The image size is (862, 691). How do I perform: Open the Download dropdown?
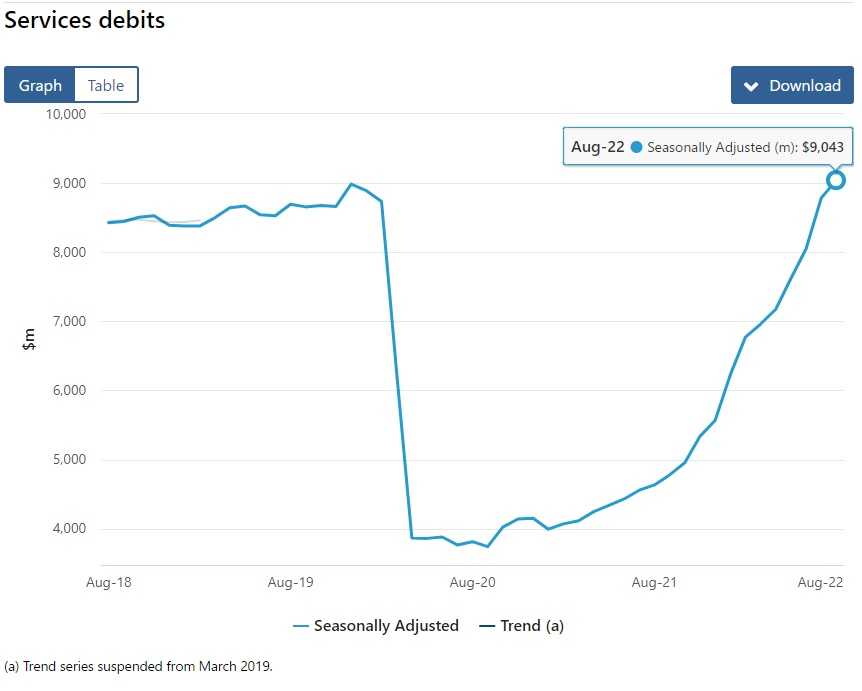[792, 85]
